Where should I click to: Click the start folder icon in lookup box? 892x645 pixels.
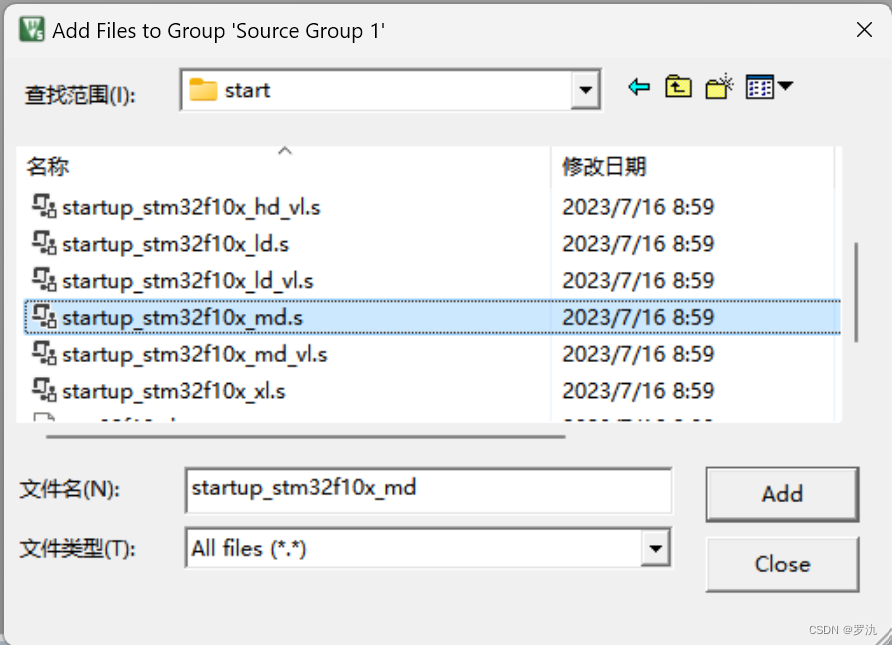[203, 90]
